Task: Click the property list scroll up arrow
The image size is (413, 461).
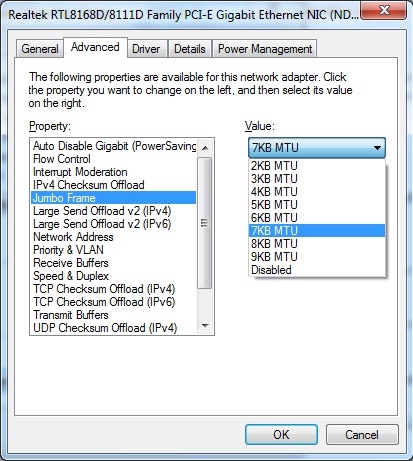Action: 205,148
